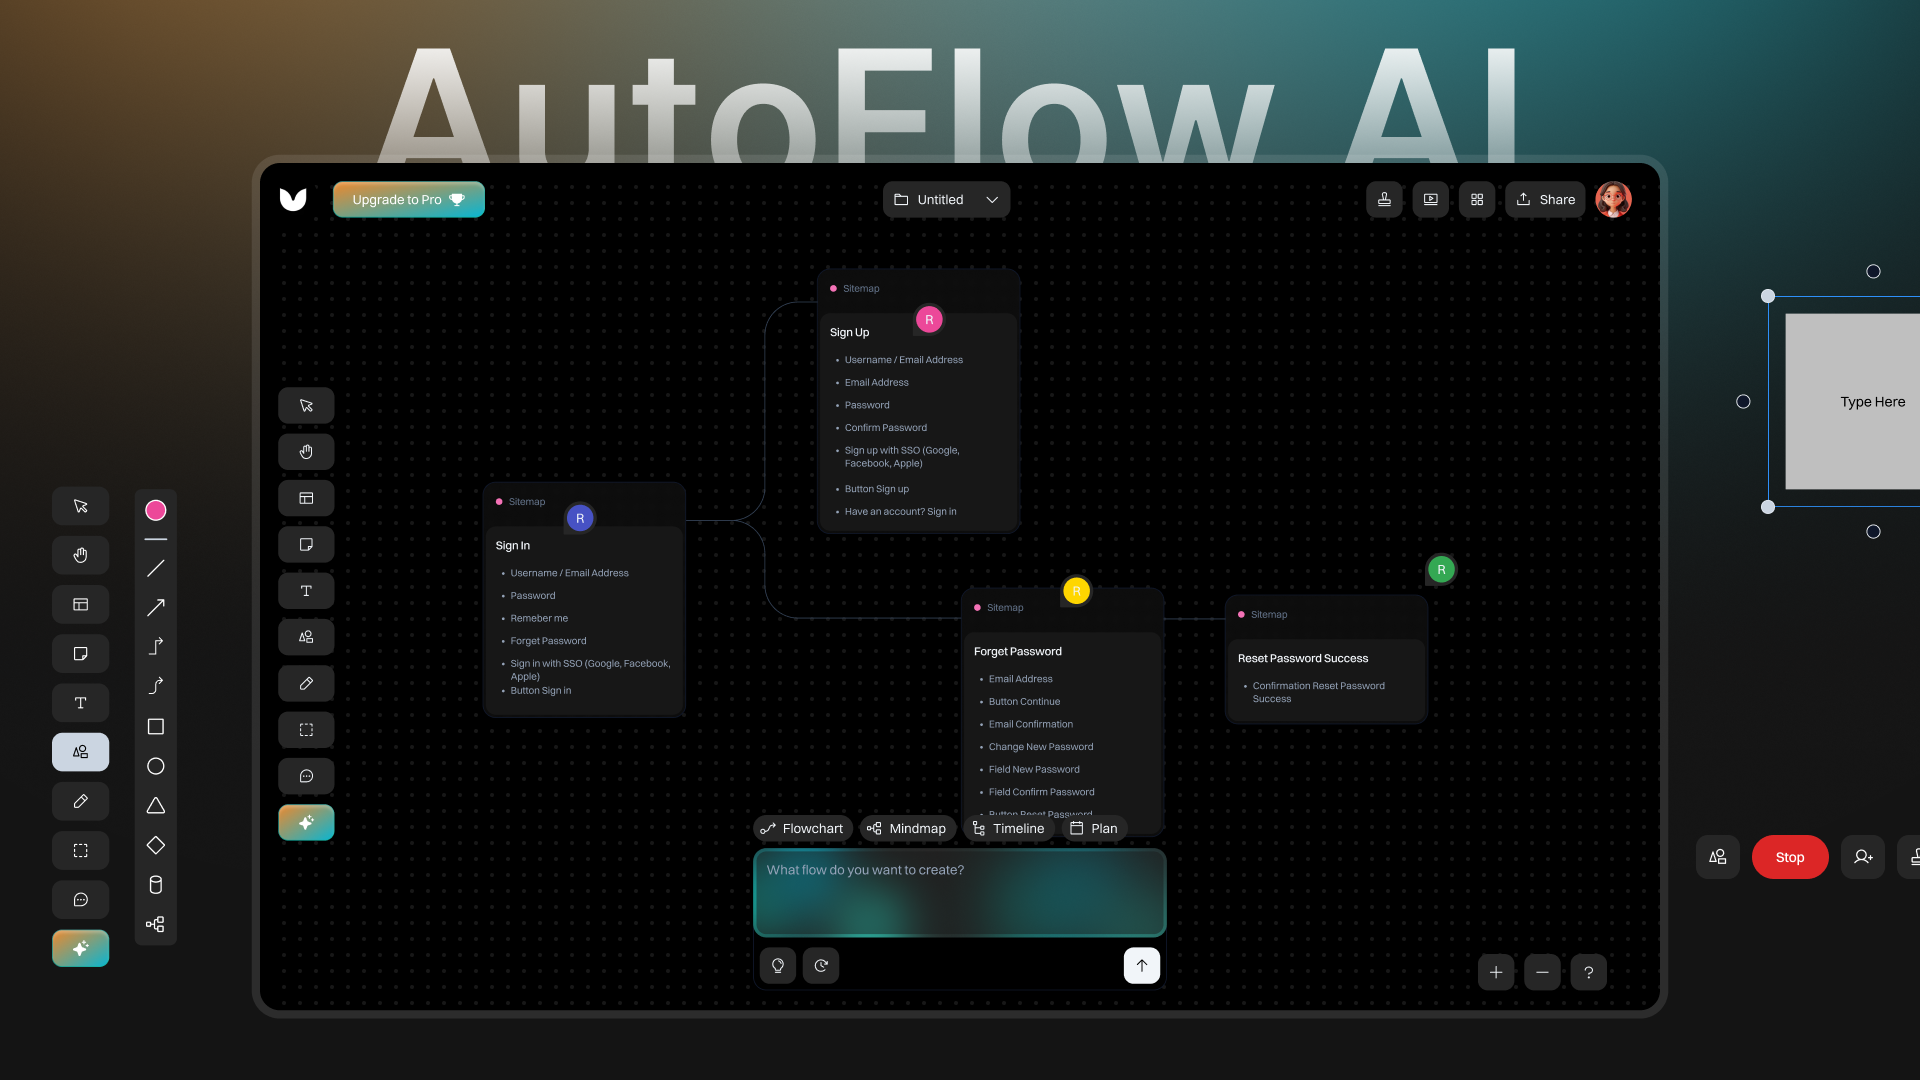Viewport: 1920px width, 1080px height.
Task: Click the Reset Password Success card title
Action: (x=1303, y=659)
